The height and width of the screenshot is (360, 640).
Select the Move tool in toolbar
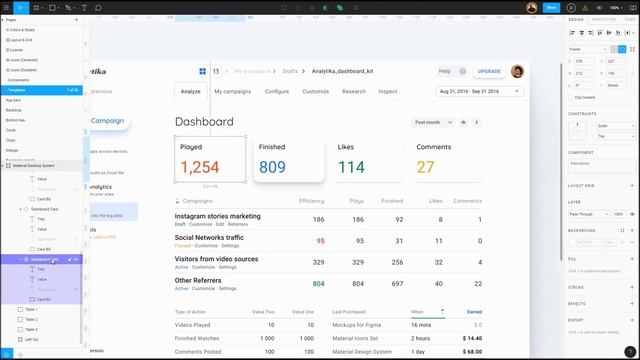pos(20,7)
